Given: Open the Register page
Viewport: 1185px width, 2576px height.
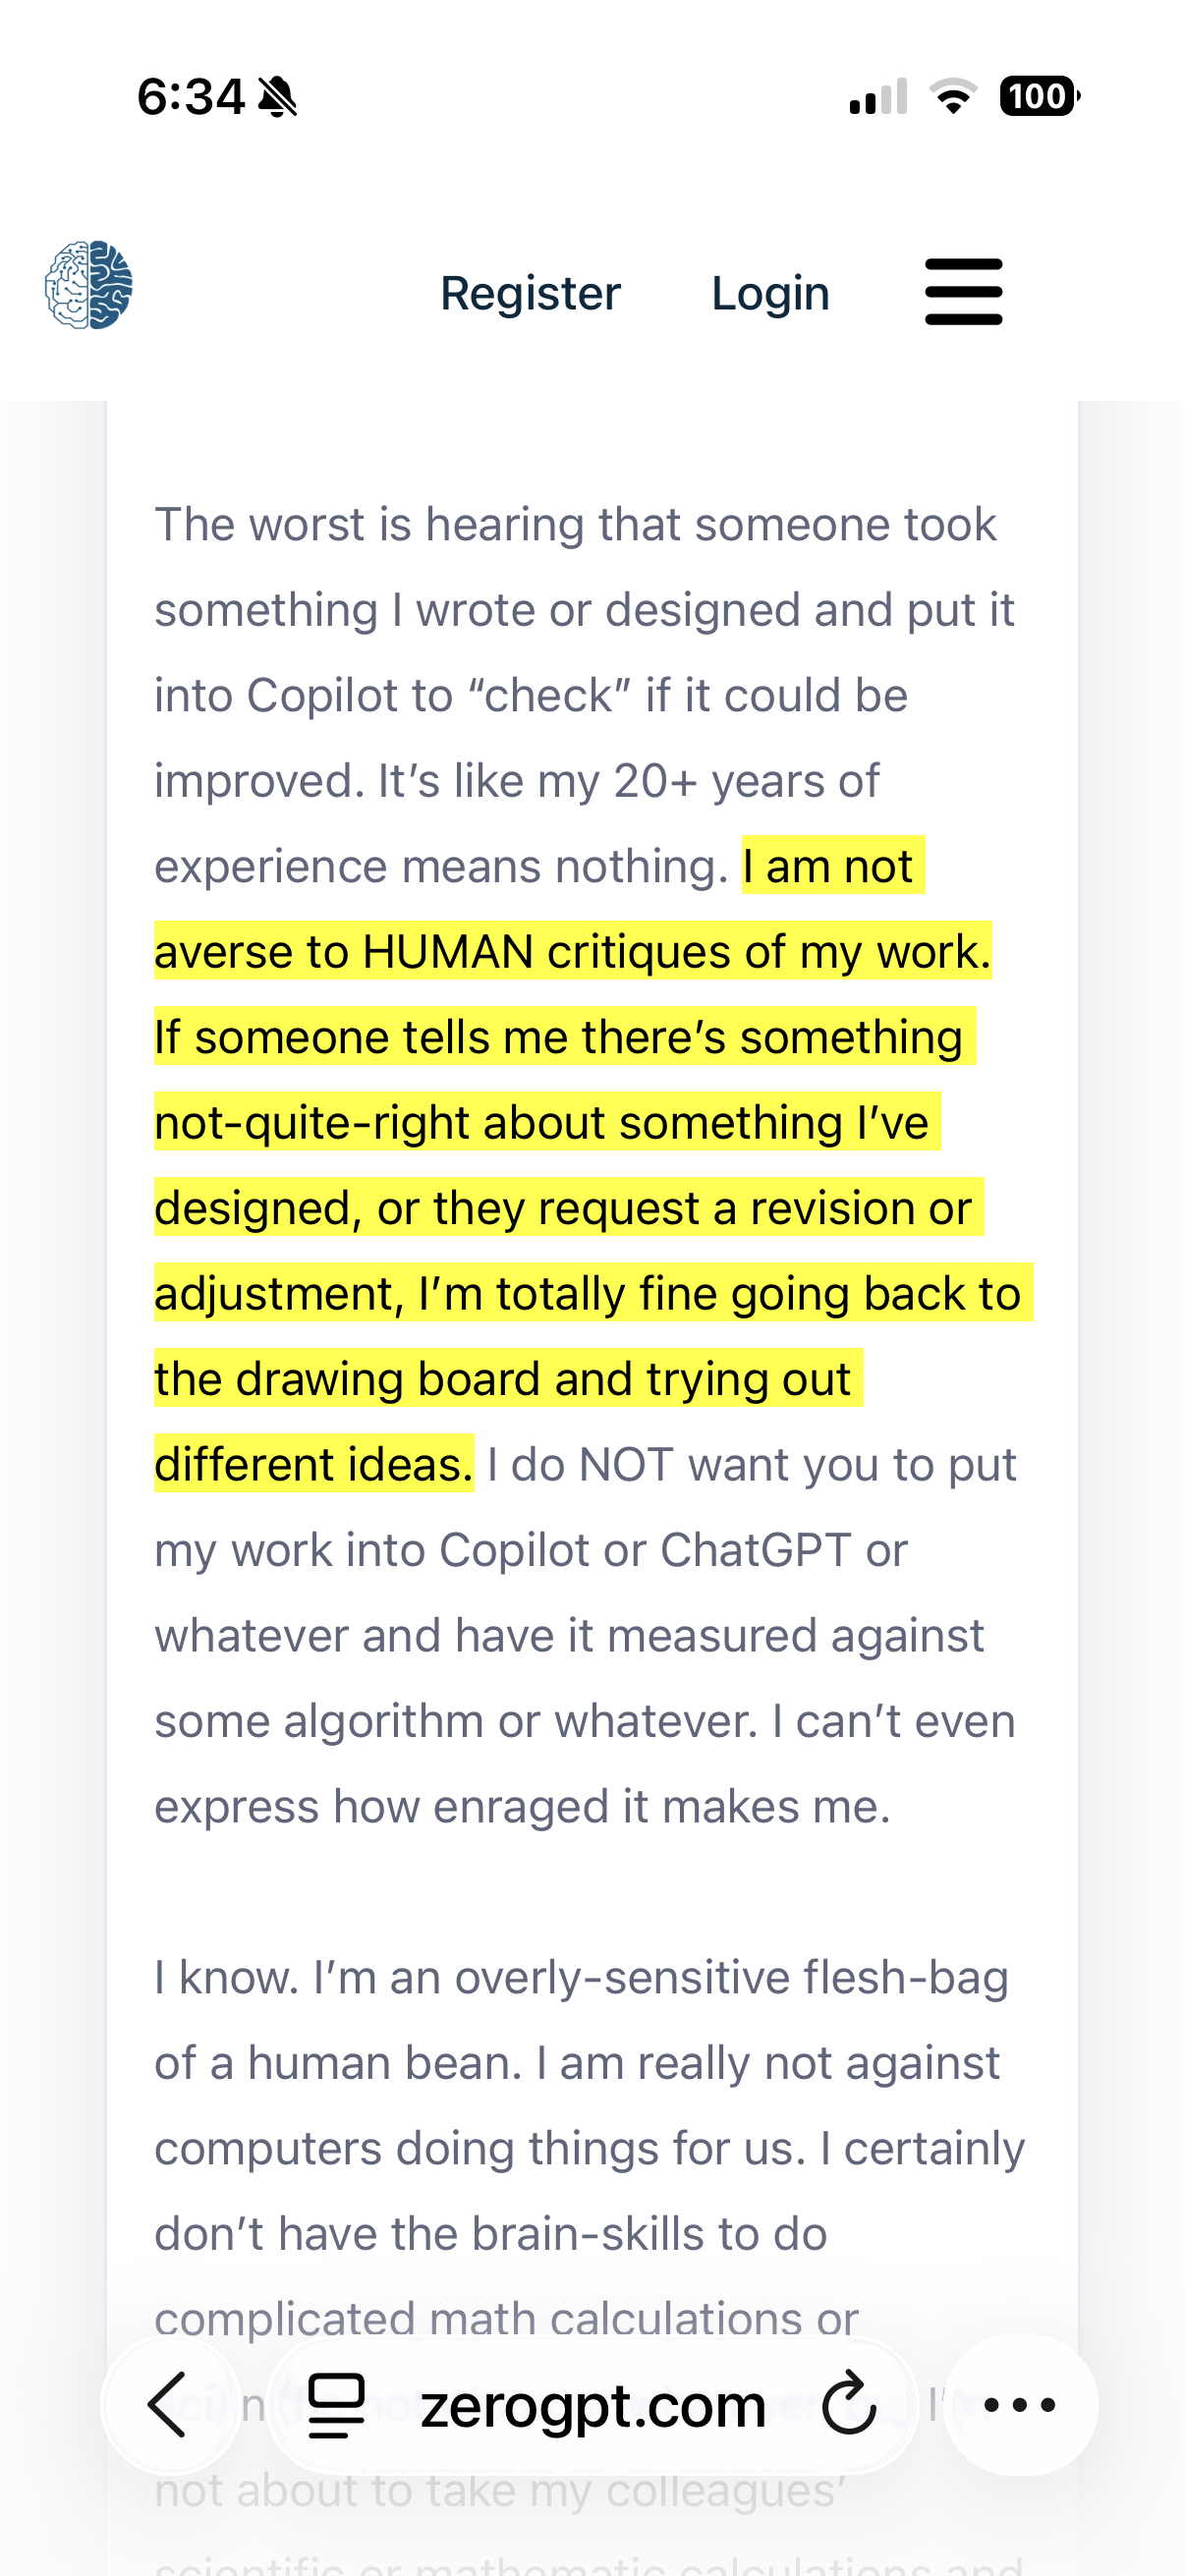Looking at the screenshot, I should (x=530, y=293).
